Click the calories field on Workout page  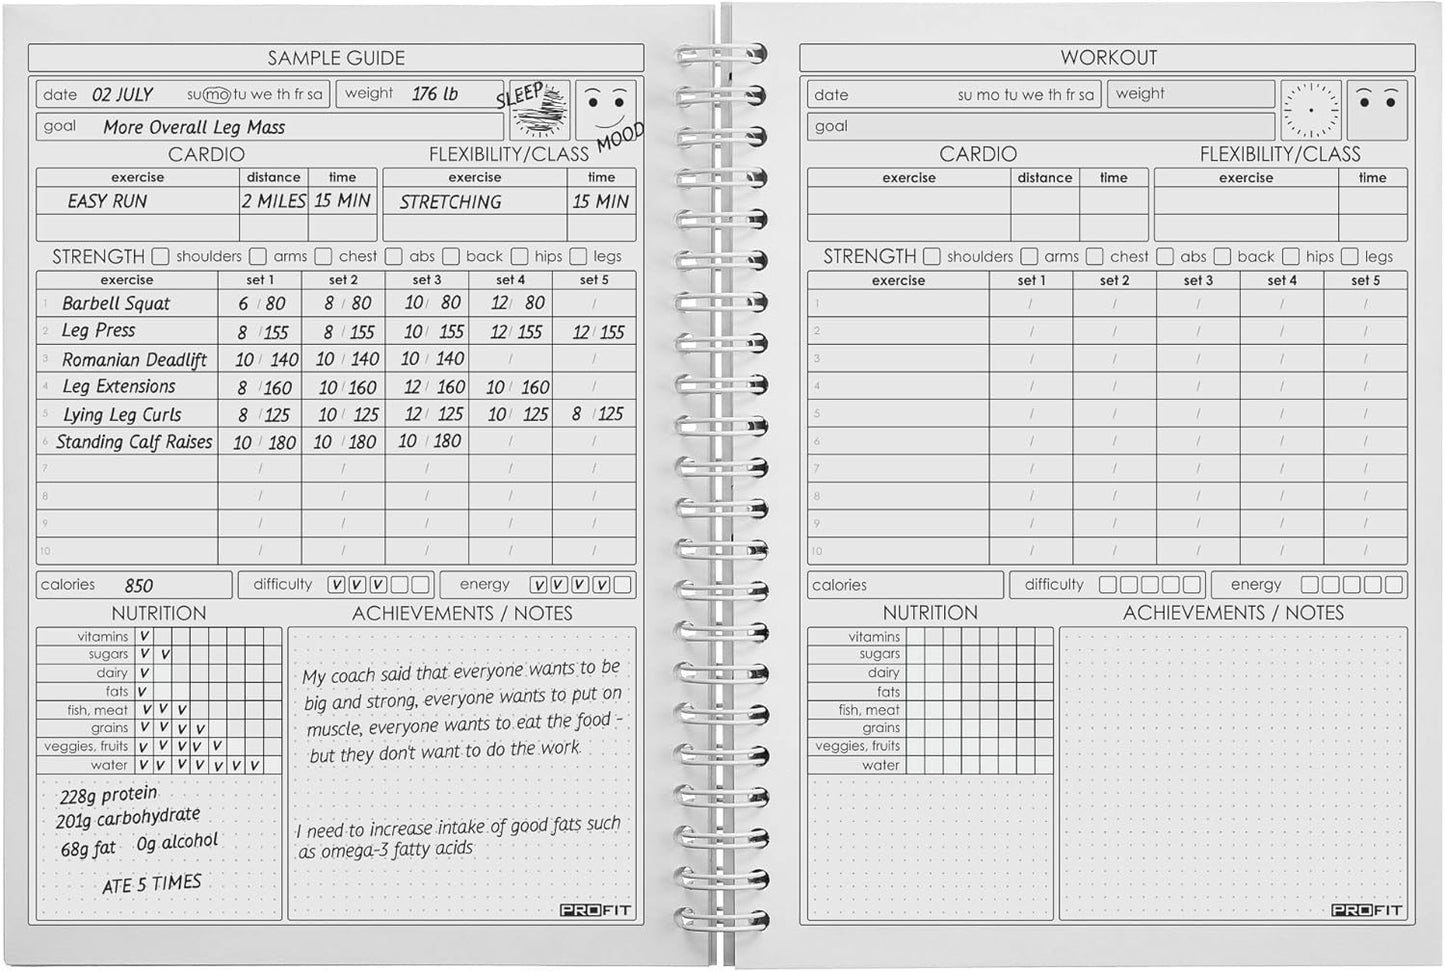coord(905,585)
